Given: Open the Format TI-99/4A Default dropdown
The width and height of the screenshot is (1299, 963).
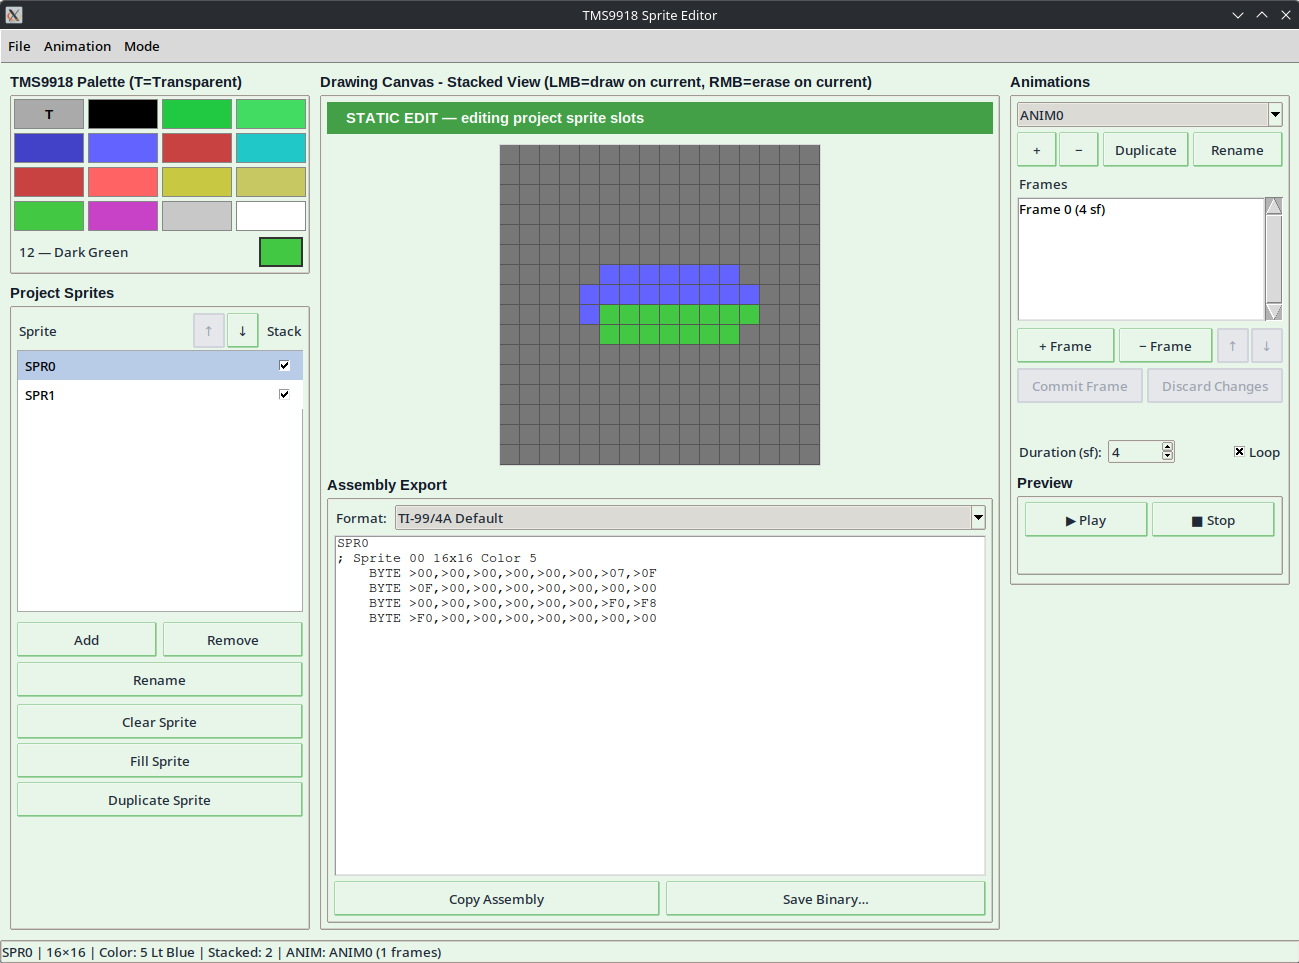Looking at the screenshot, I should coord(978,518).
